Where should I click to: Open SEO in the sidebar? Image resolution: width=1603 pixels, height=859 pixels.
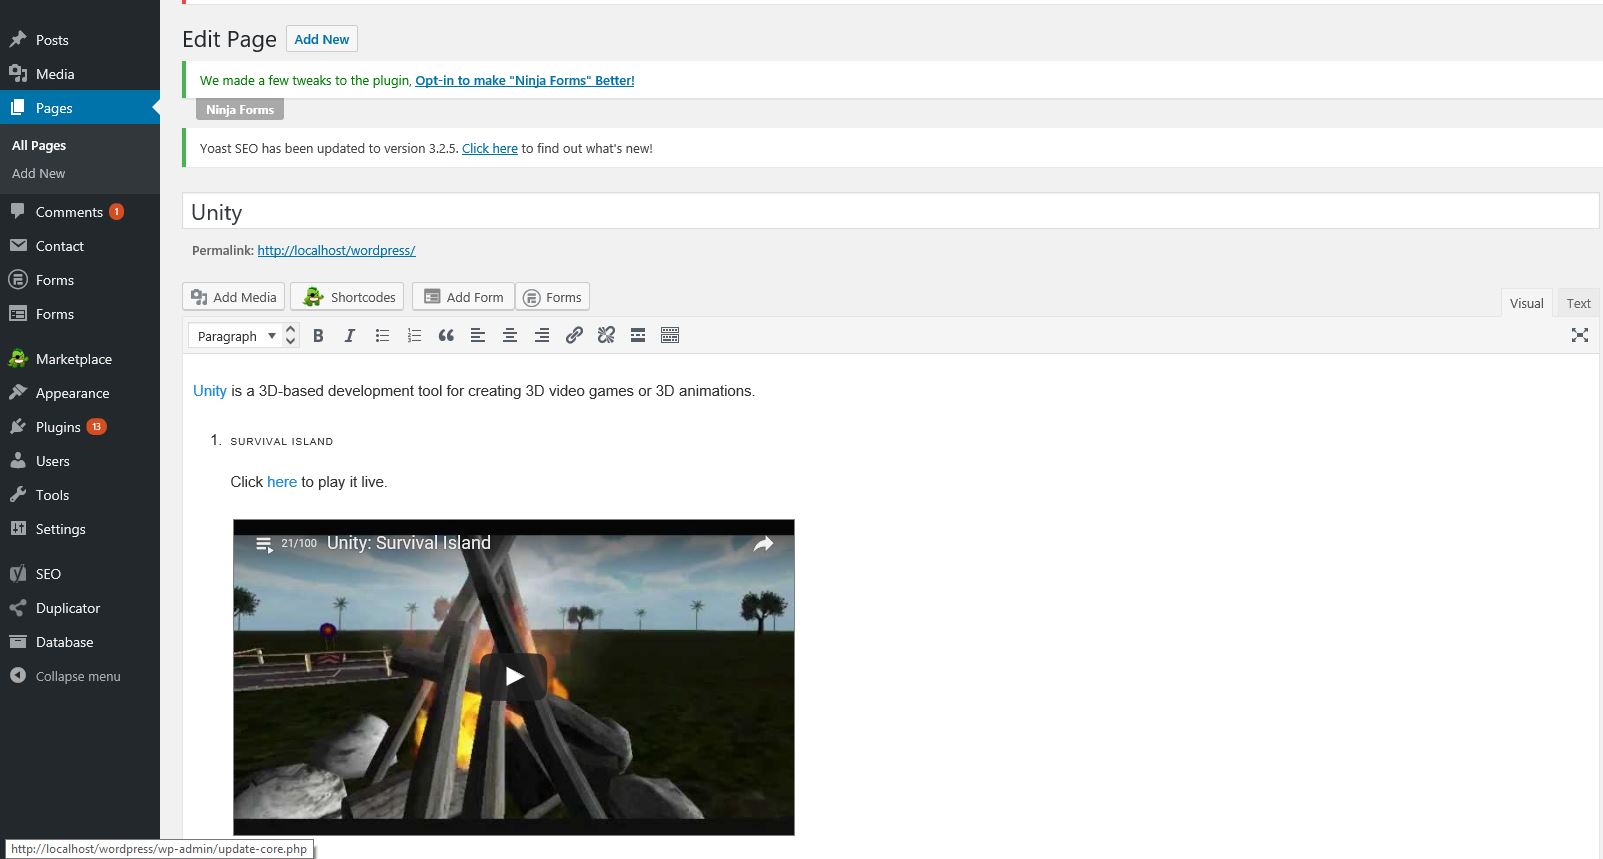coord(80,574)
